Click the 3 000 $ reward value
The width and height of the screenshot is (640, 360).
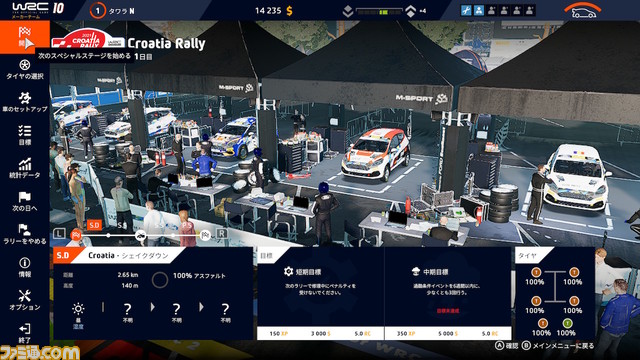[x=321, y=334]
